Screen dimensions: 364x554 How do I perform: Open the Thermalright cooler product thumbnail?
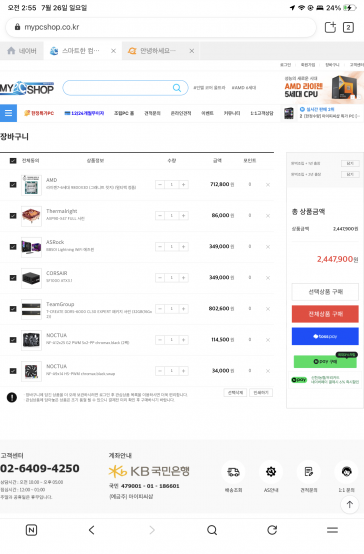31,216
